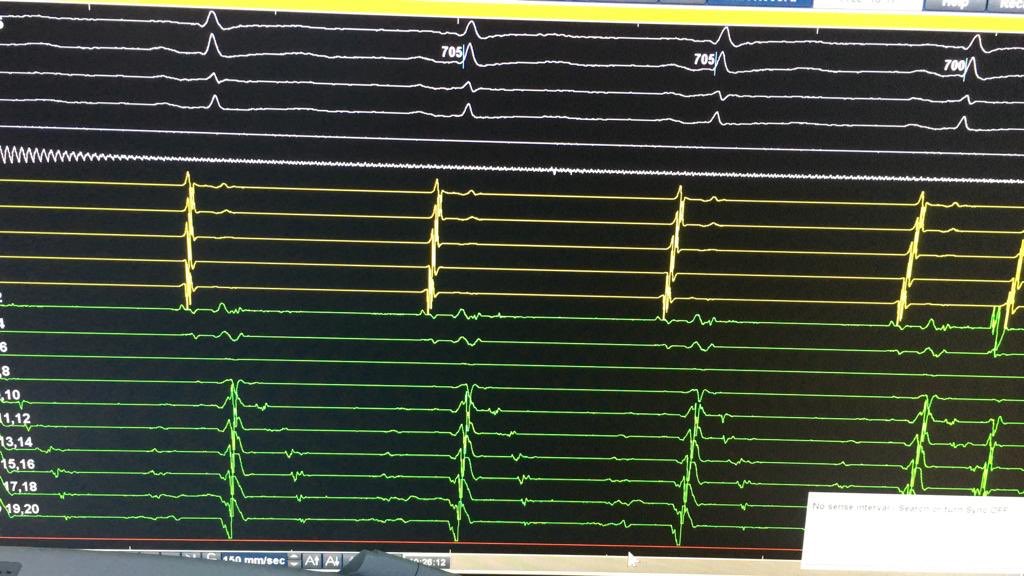Click the sweep speed stepper arrows
The width and height of the screenshot is (1024, 576).
(x=294, y=560)
